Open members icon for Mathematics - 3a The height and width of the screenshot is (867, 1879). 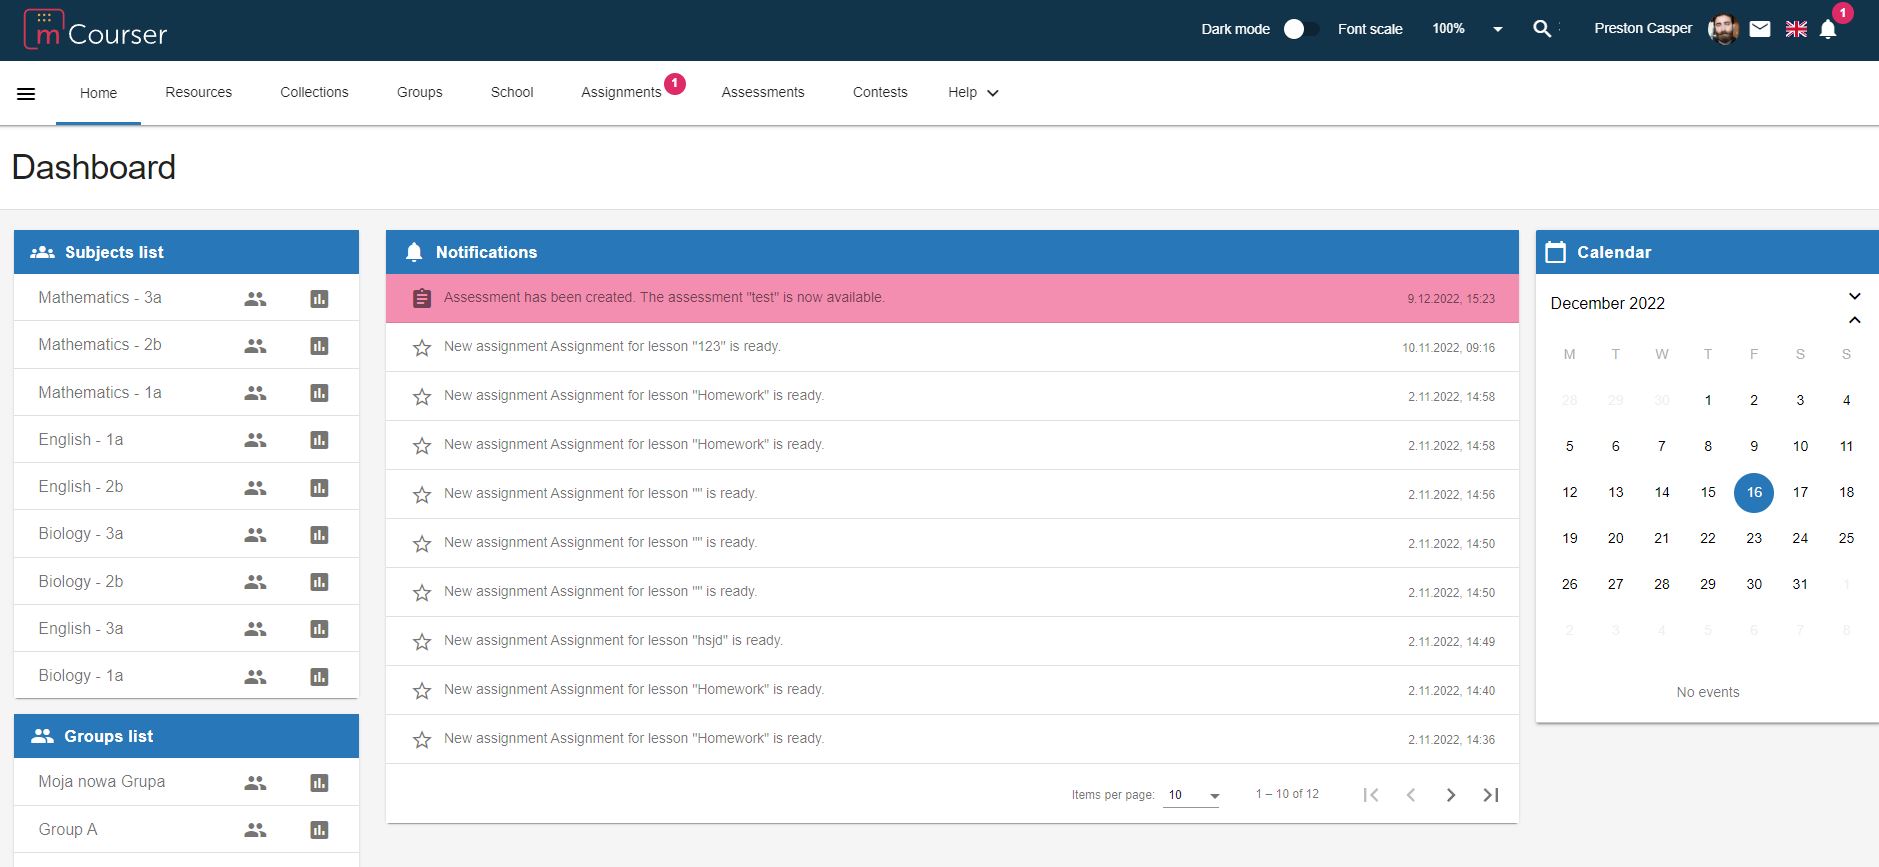coord(256,299)
